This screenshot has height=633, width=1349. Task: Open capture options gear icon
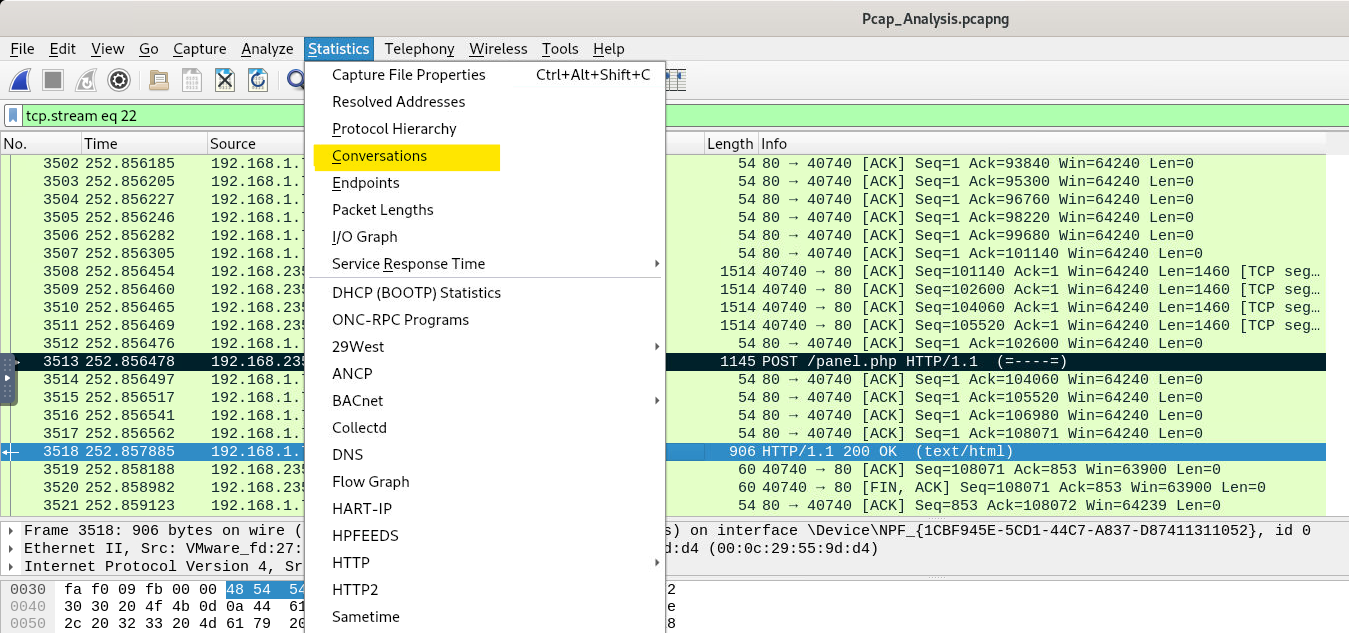[x=119, y=80]
